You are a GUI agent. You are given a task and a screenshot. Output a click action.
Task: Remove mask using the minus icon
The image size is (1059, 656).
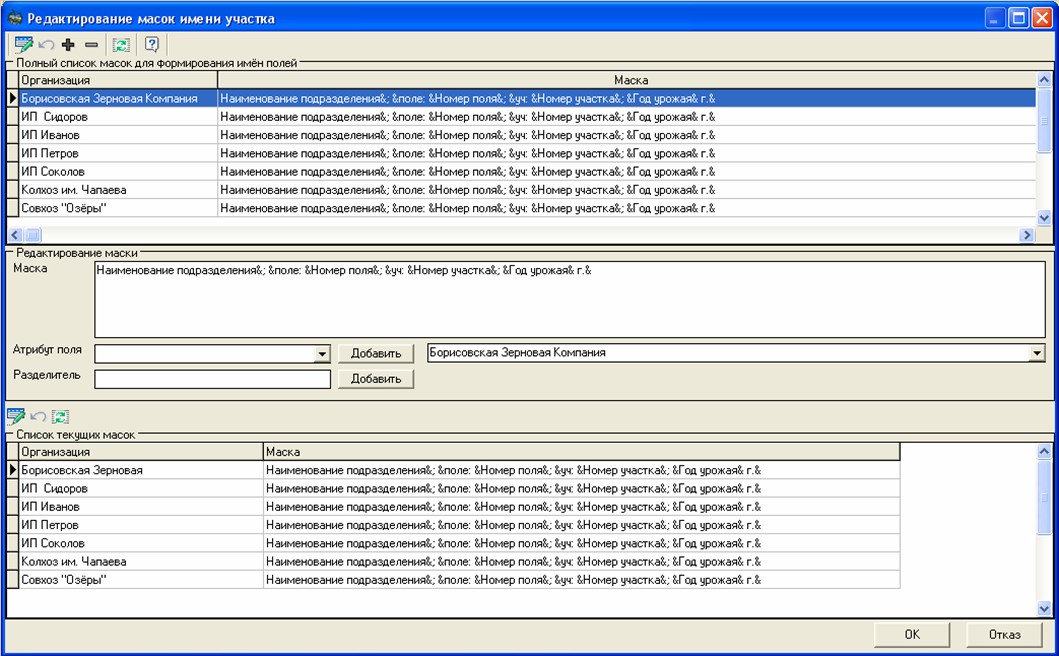(x=91, y=45)
